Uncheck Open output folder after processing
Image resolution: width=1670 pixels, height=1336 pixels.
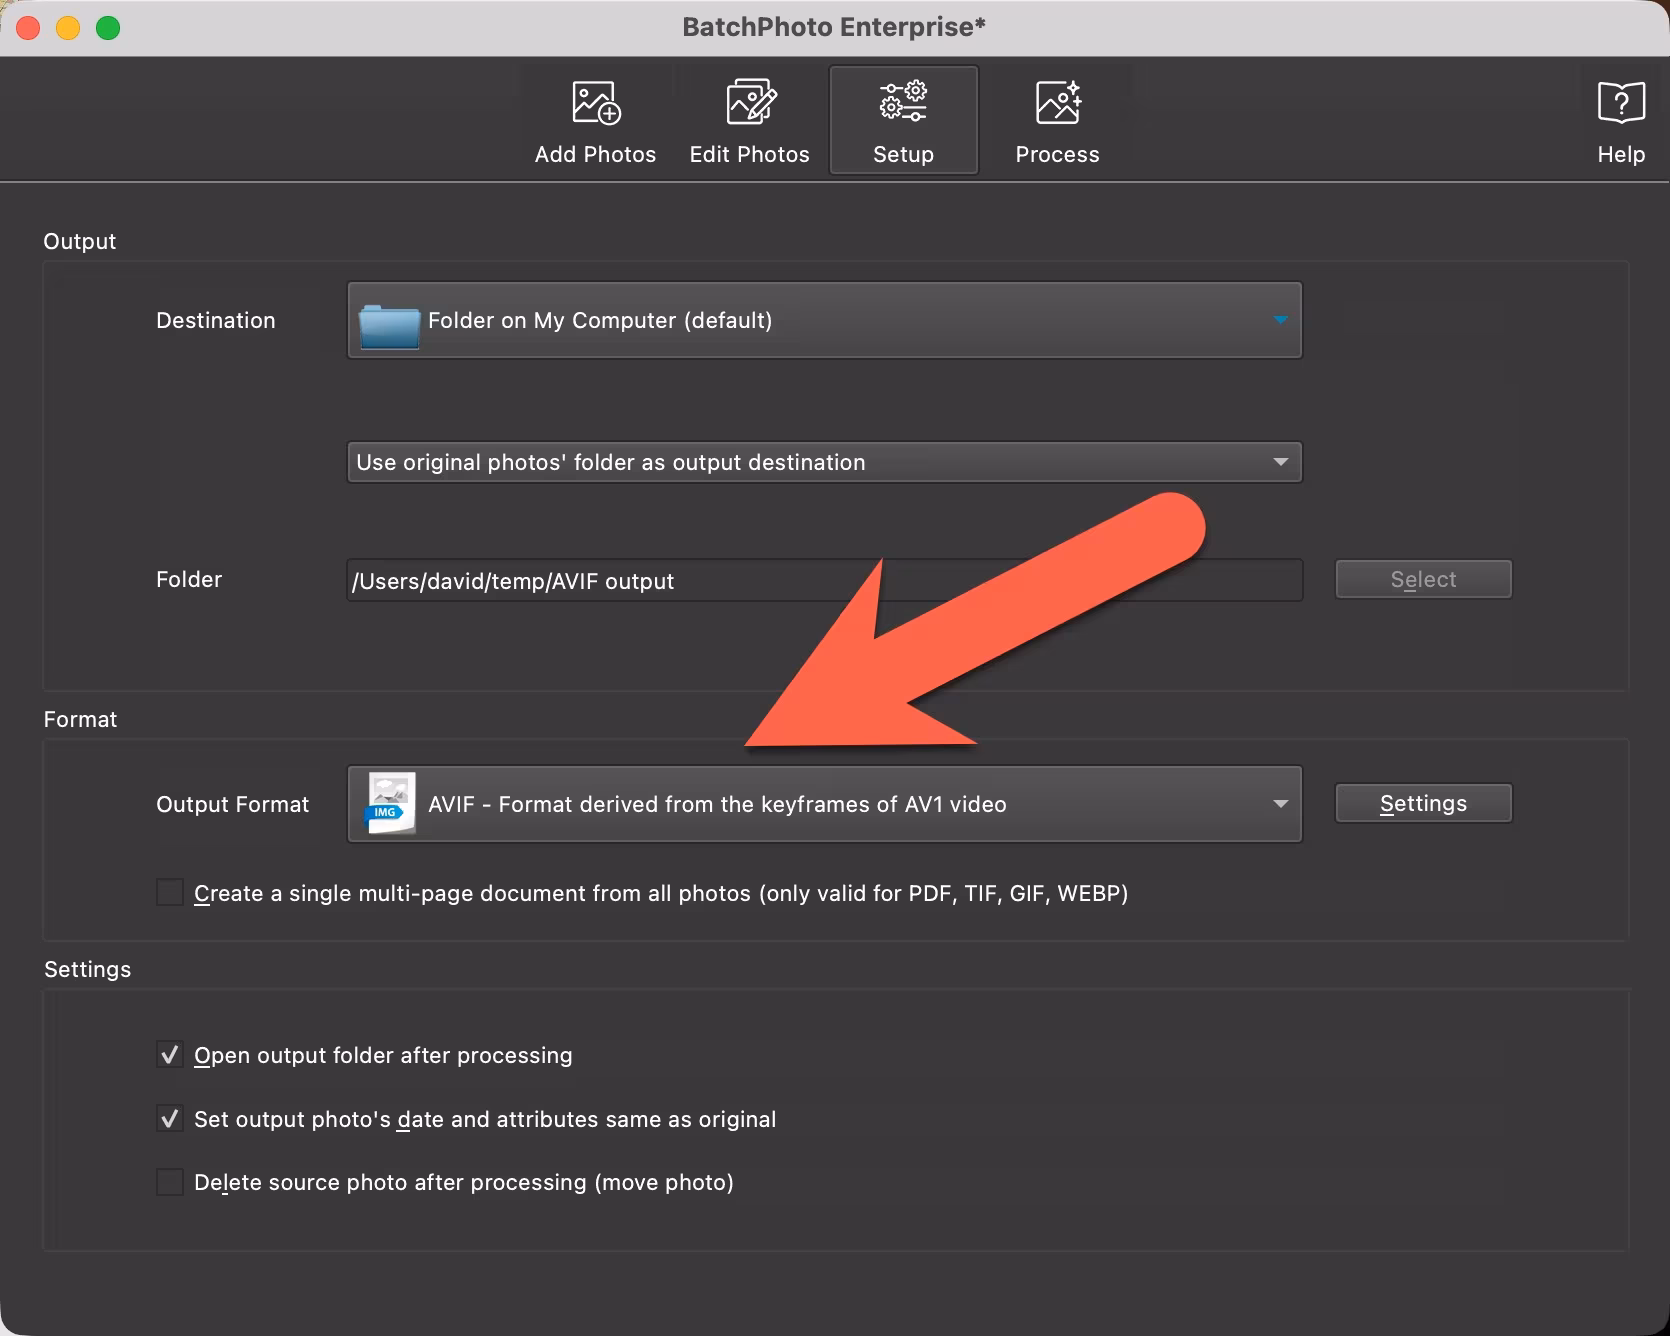170,1054
